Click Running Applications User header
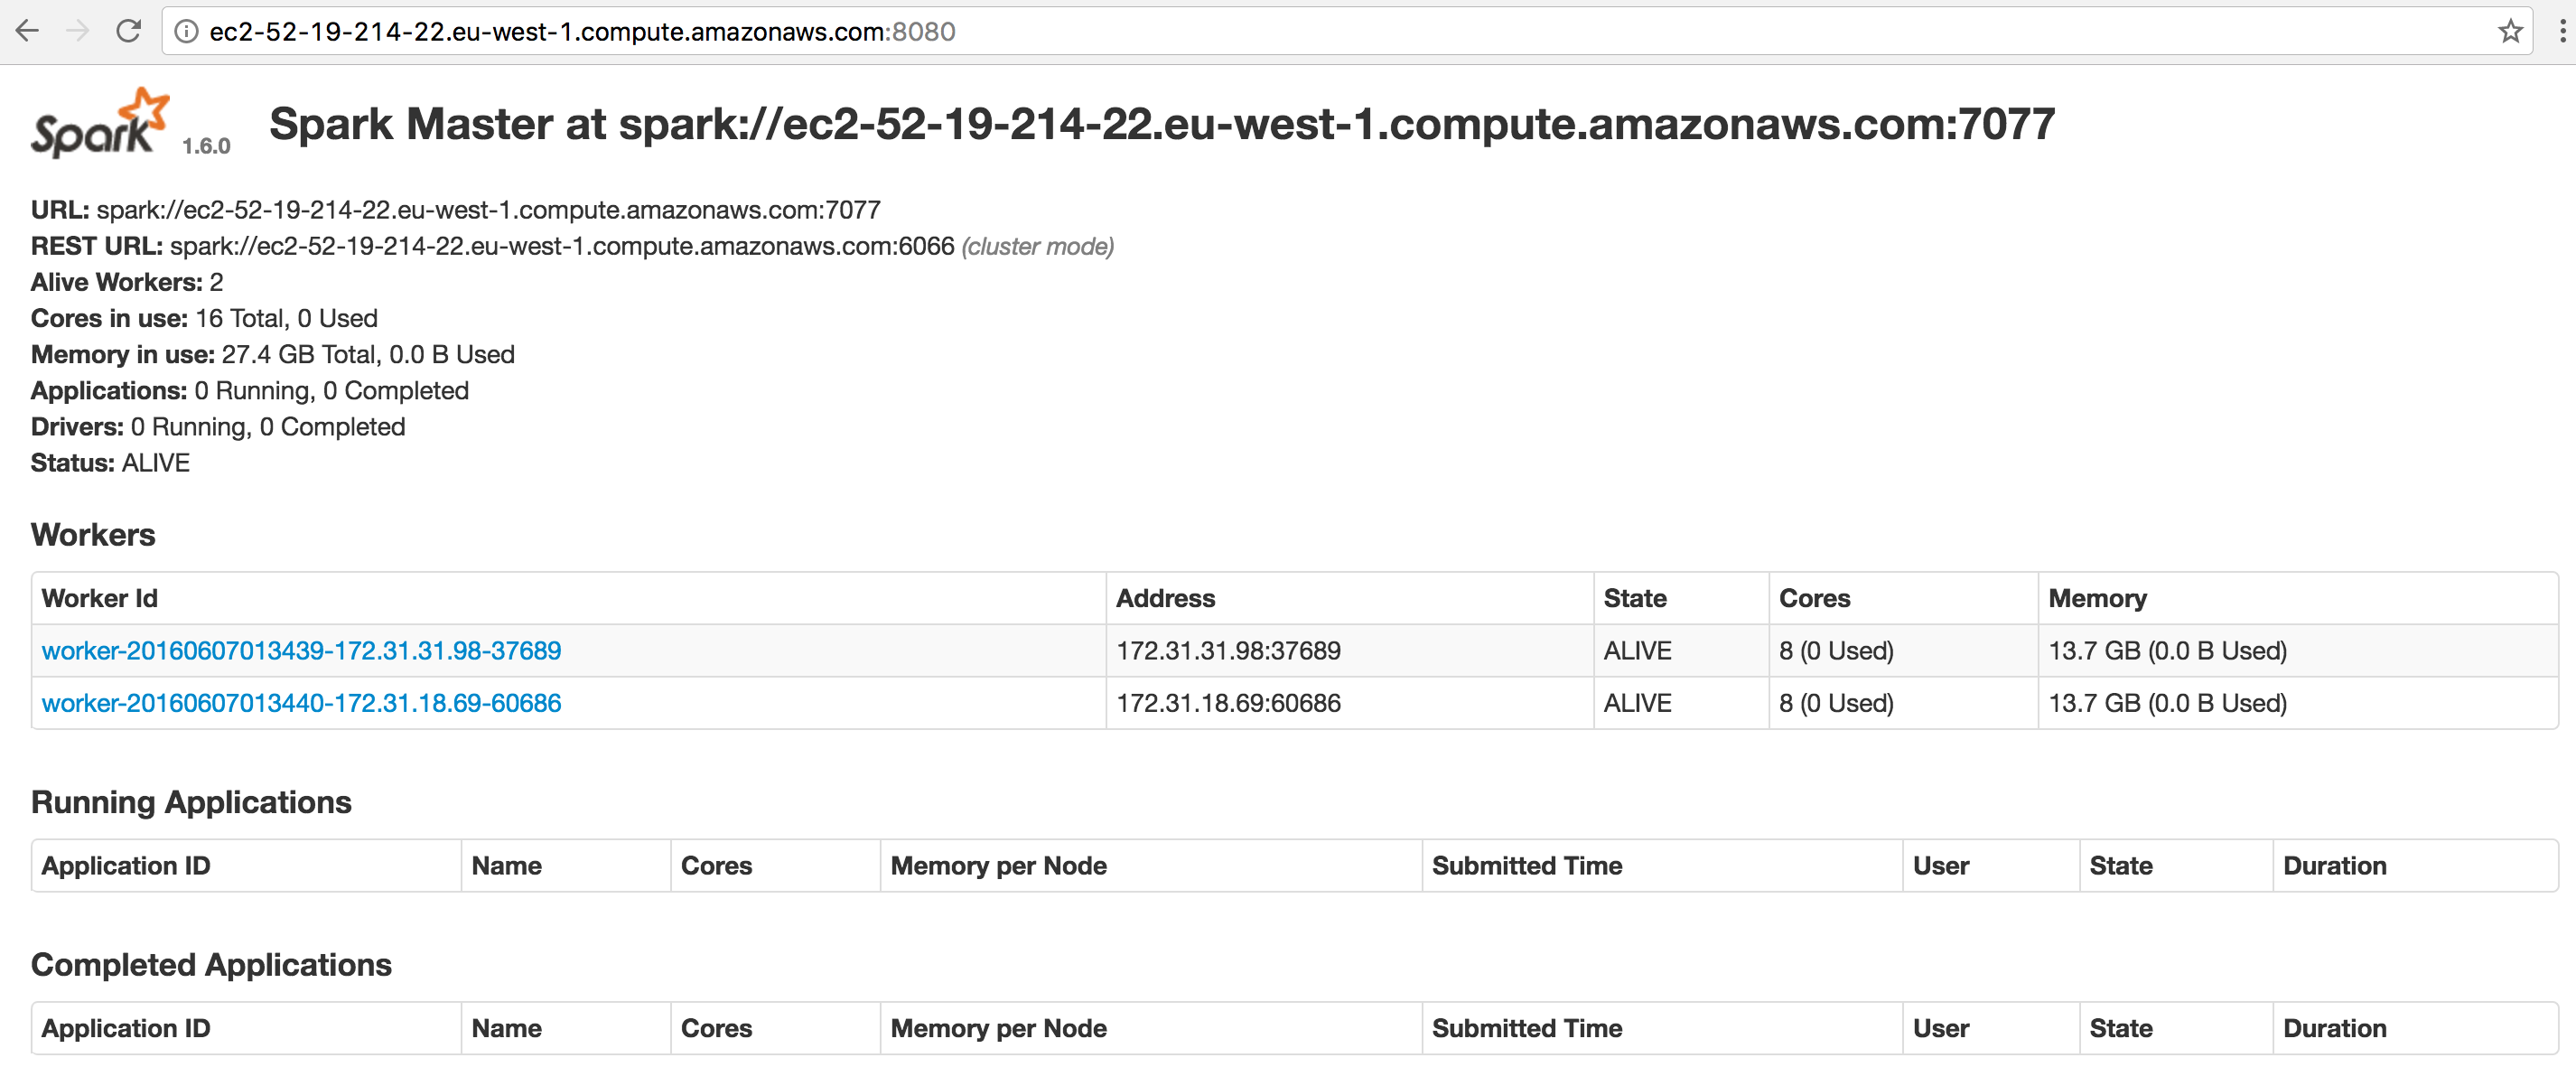Viewport: 2576px width, 1067px height. pos(1940,866)
